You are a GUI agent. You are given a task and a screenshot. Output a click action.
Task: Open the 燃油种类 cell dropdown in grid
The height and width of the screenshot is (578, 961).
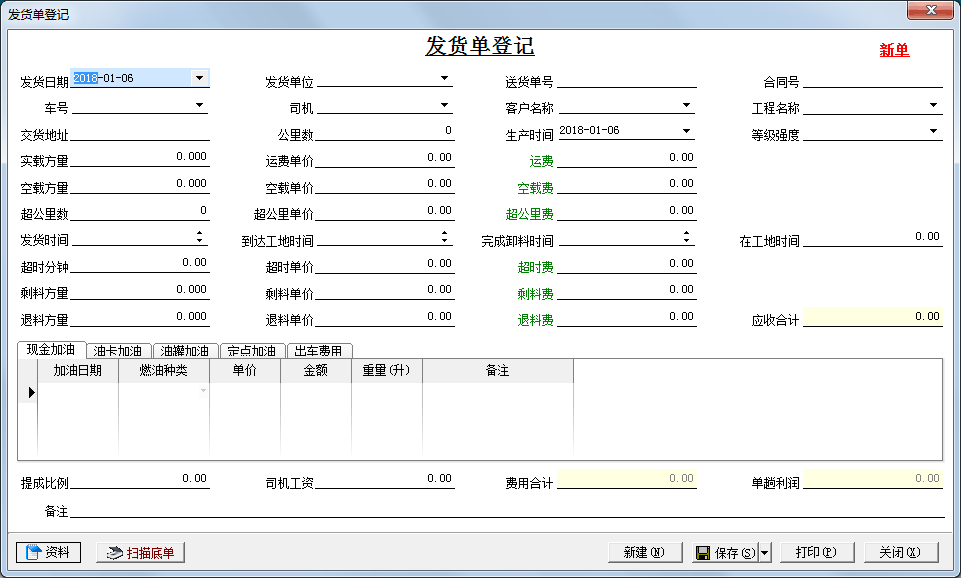click(203, 391)
